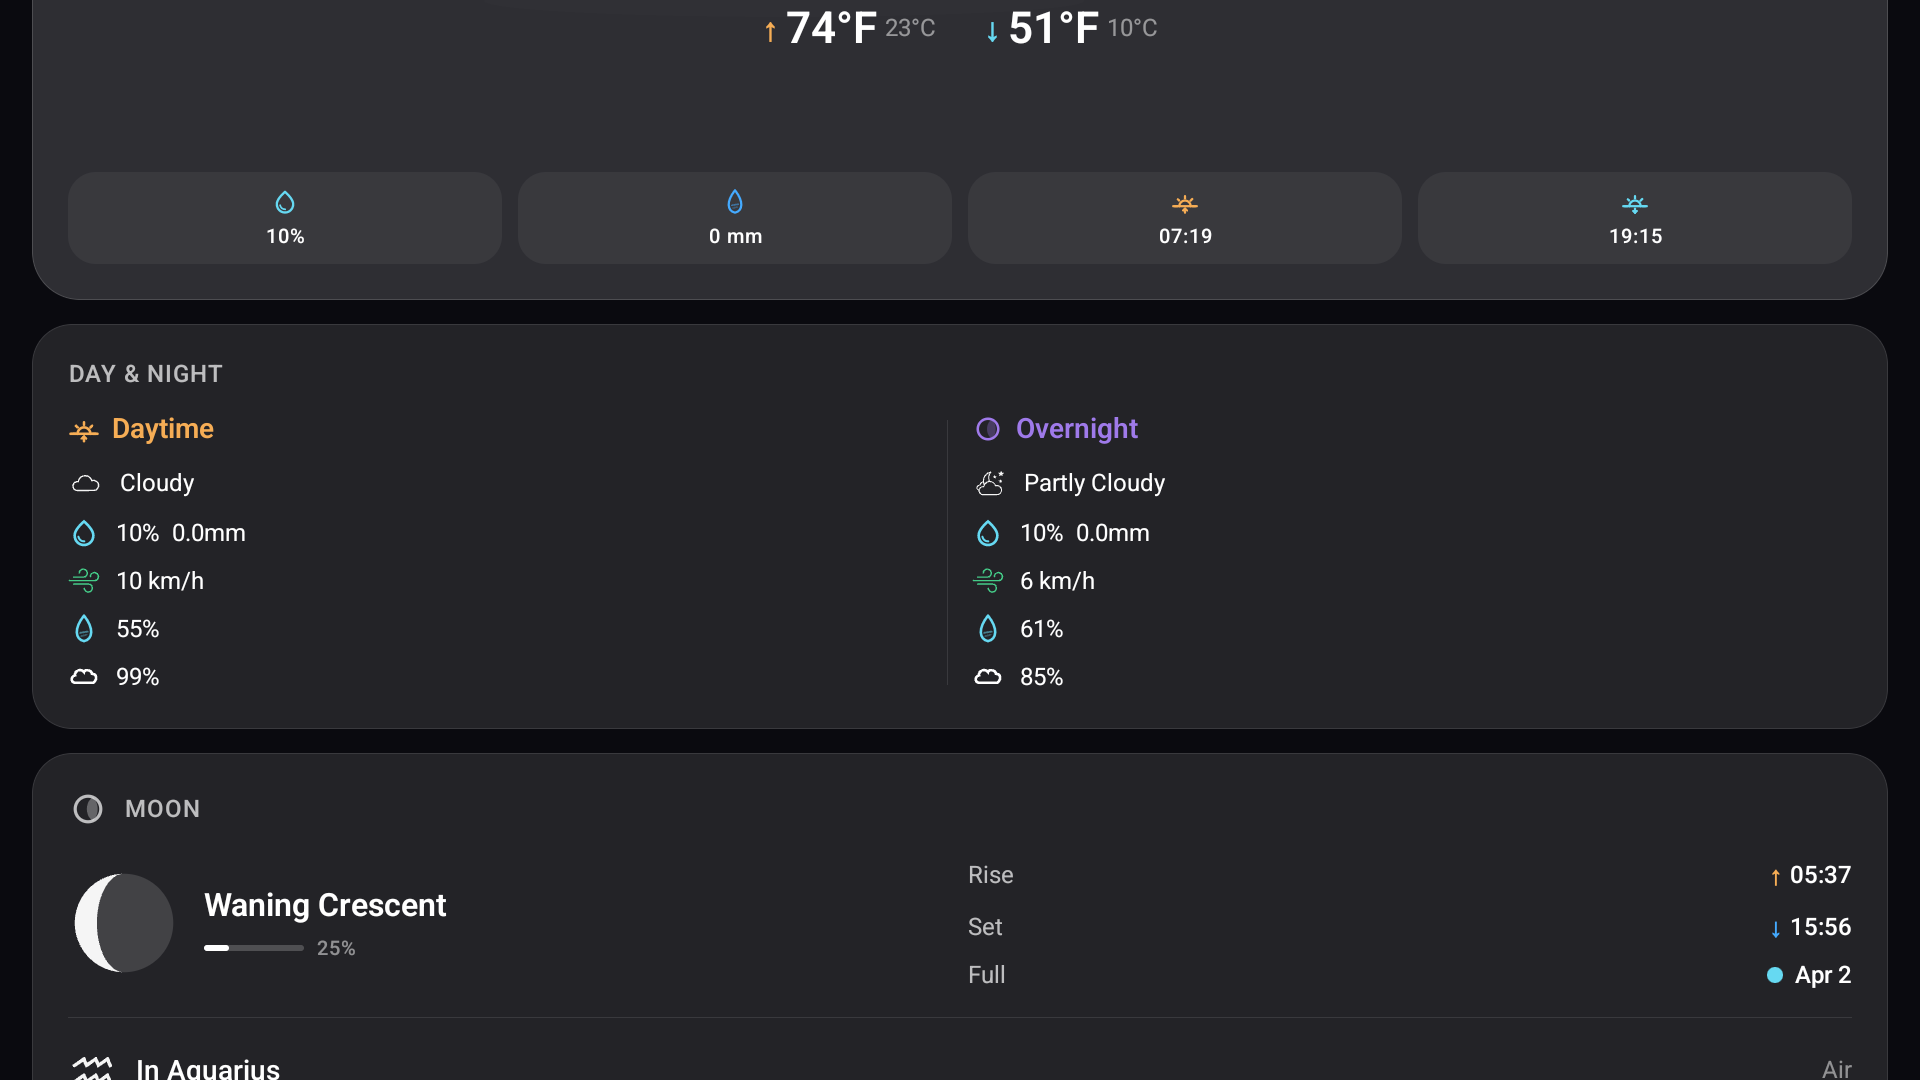Image resolution: width=1920 pixels, height=1080 pixels.
Task: Click the high temperature 74°F reading
Action: [x=831, y=28]
